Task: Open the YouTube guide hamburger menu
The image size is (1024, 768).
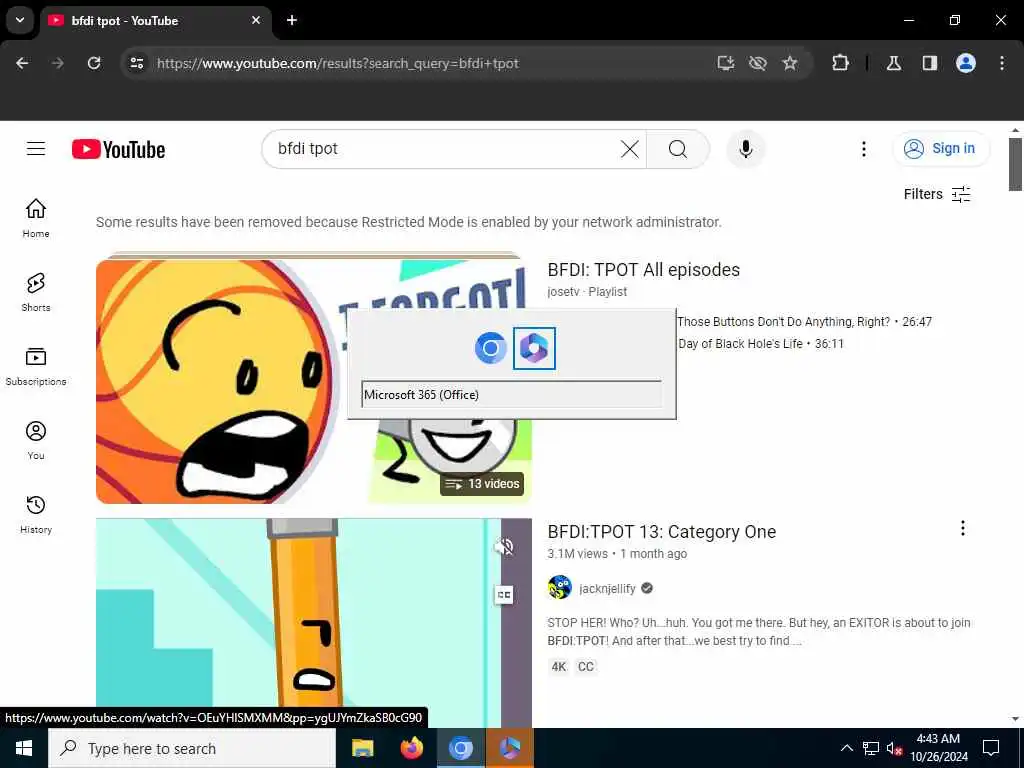Action: [36, 149]
